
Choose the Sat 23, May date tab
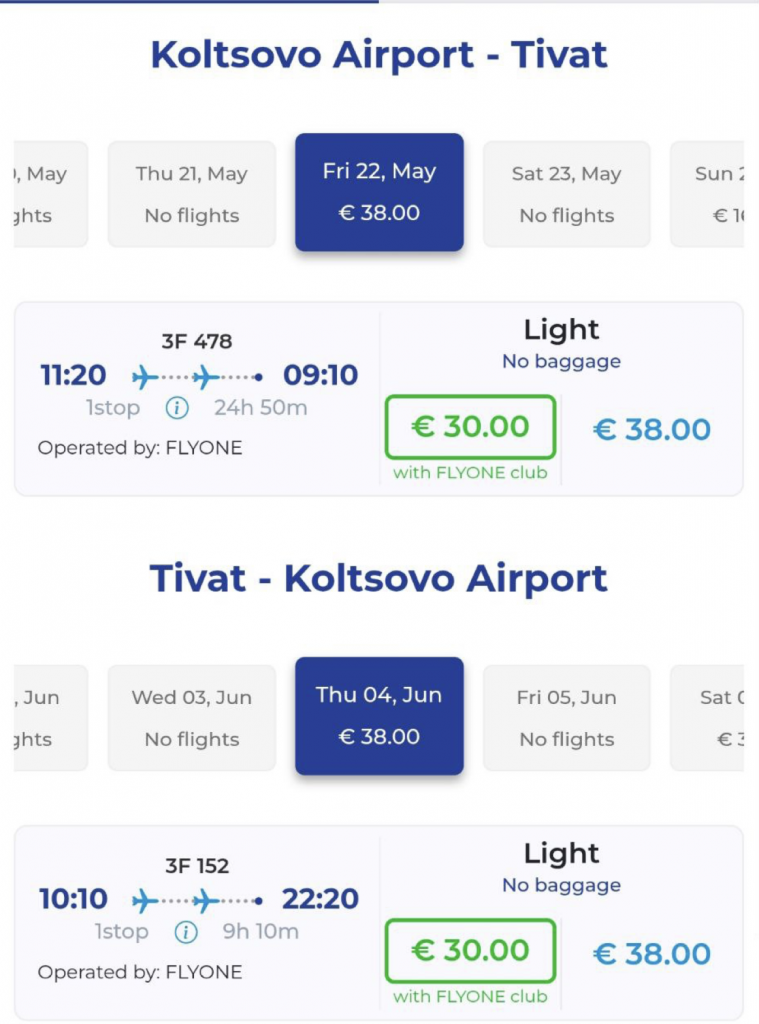(566, 194)
